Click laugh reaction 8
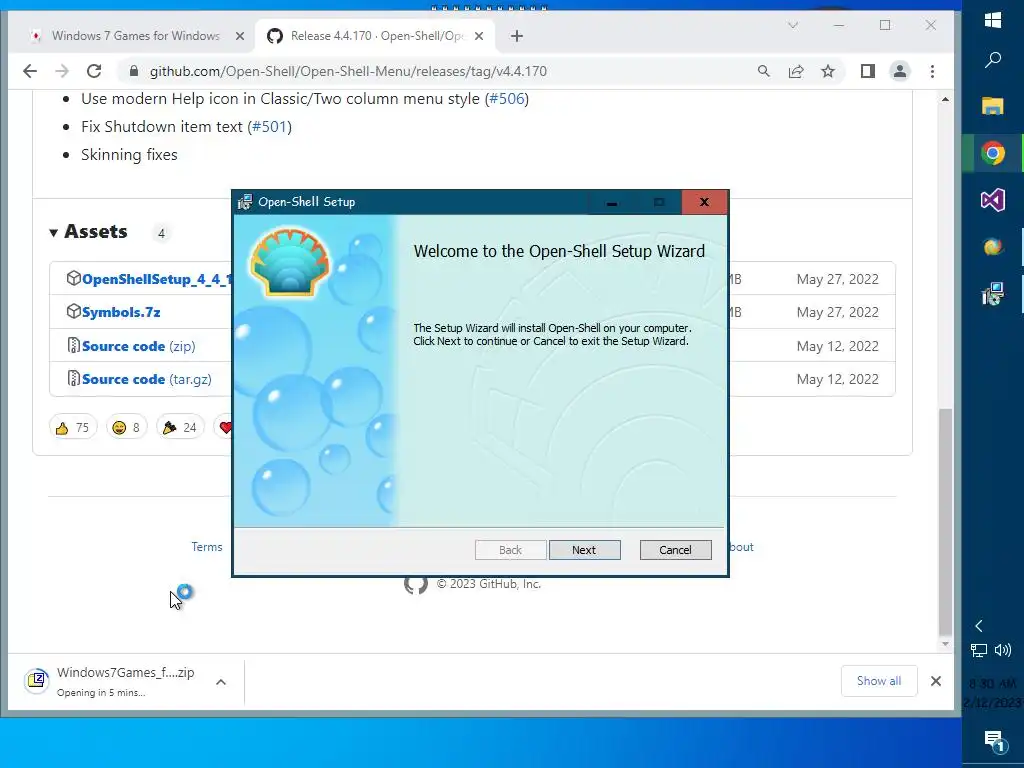 126,427
